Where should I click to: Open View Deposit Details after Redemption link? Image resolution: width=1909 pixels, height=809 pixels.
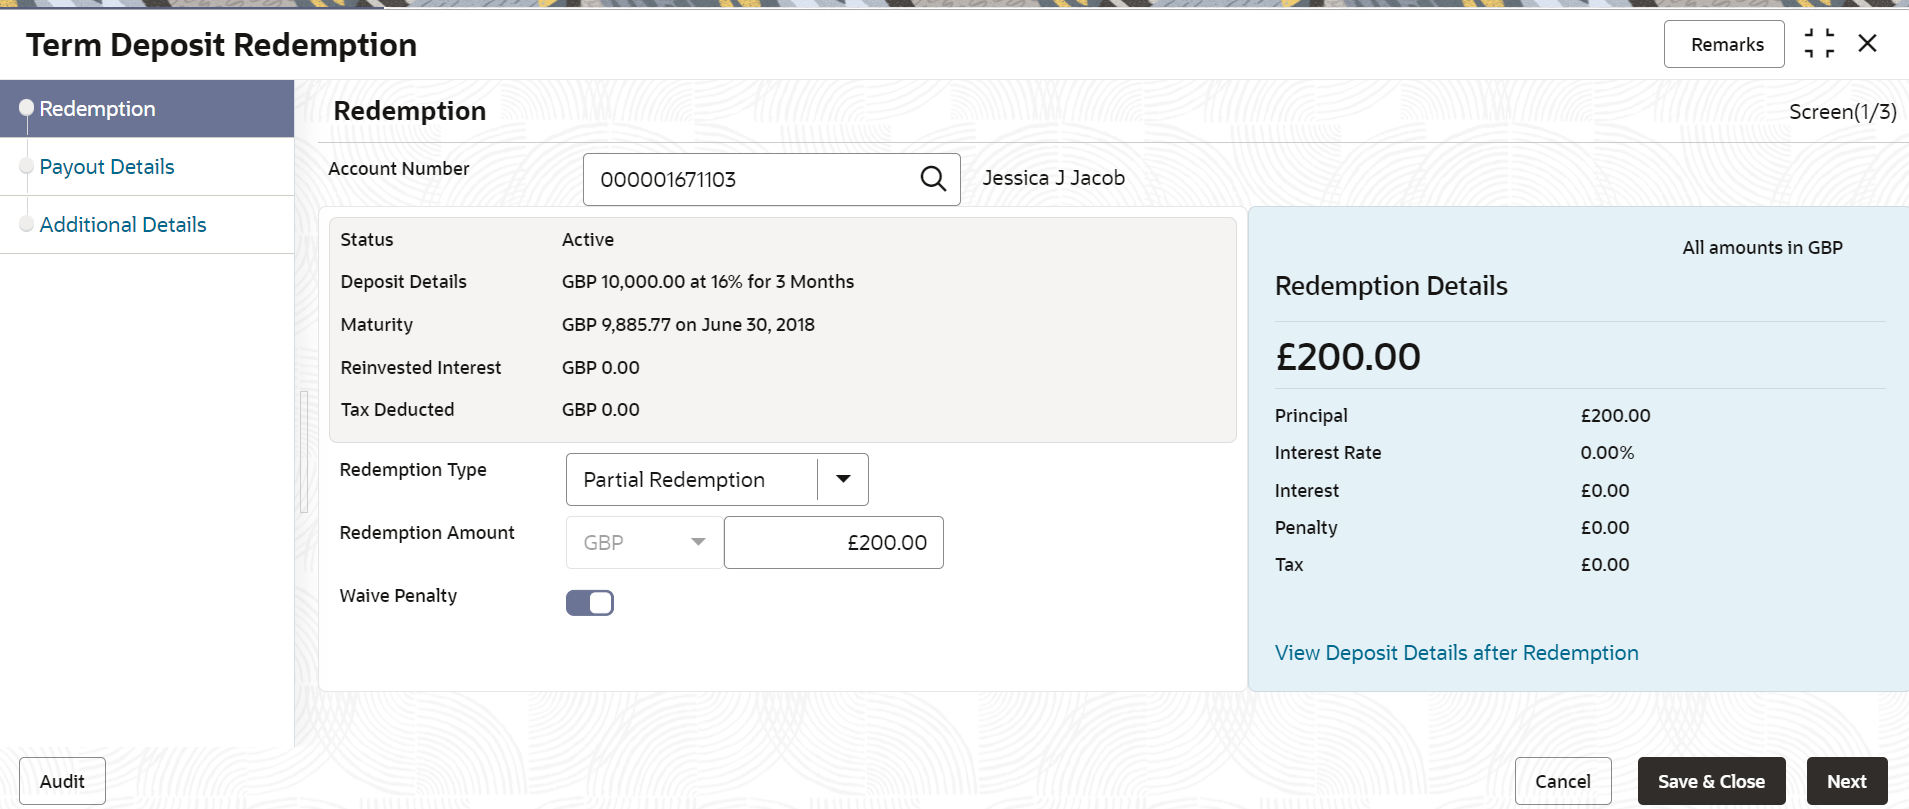[1456, 653]
